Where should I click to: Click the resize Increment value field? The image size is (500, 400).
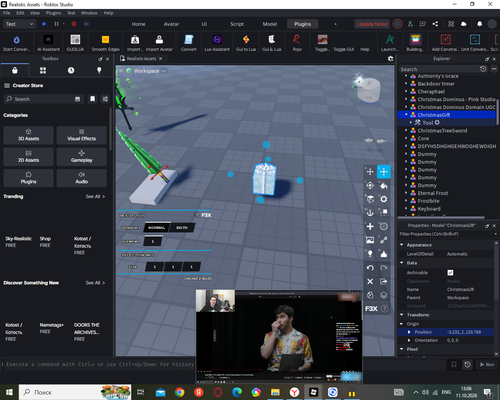point(153,241)
